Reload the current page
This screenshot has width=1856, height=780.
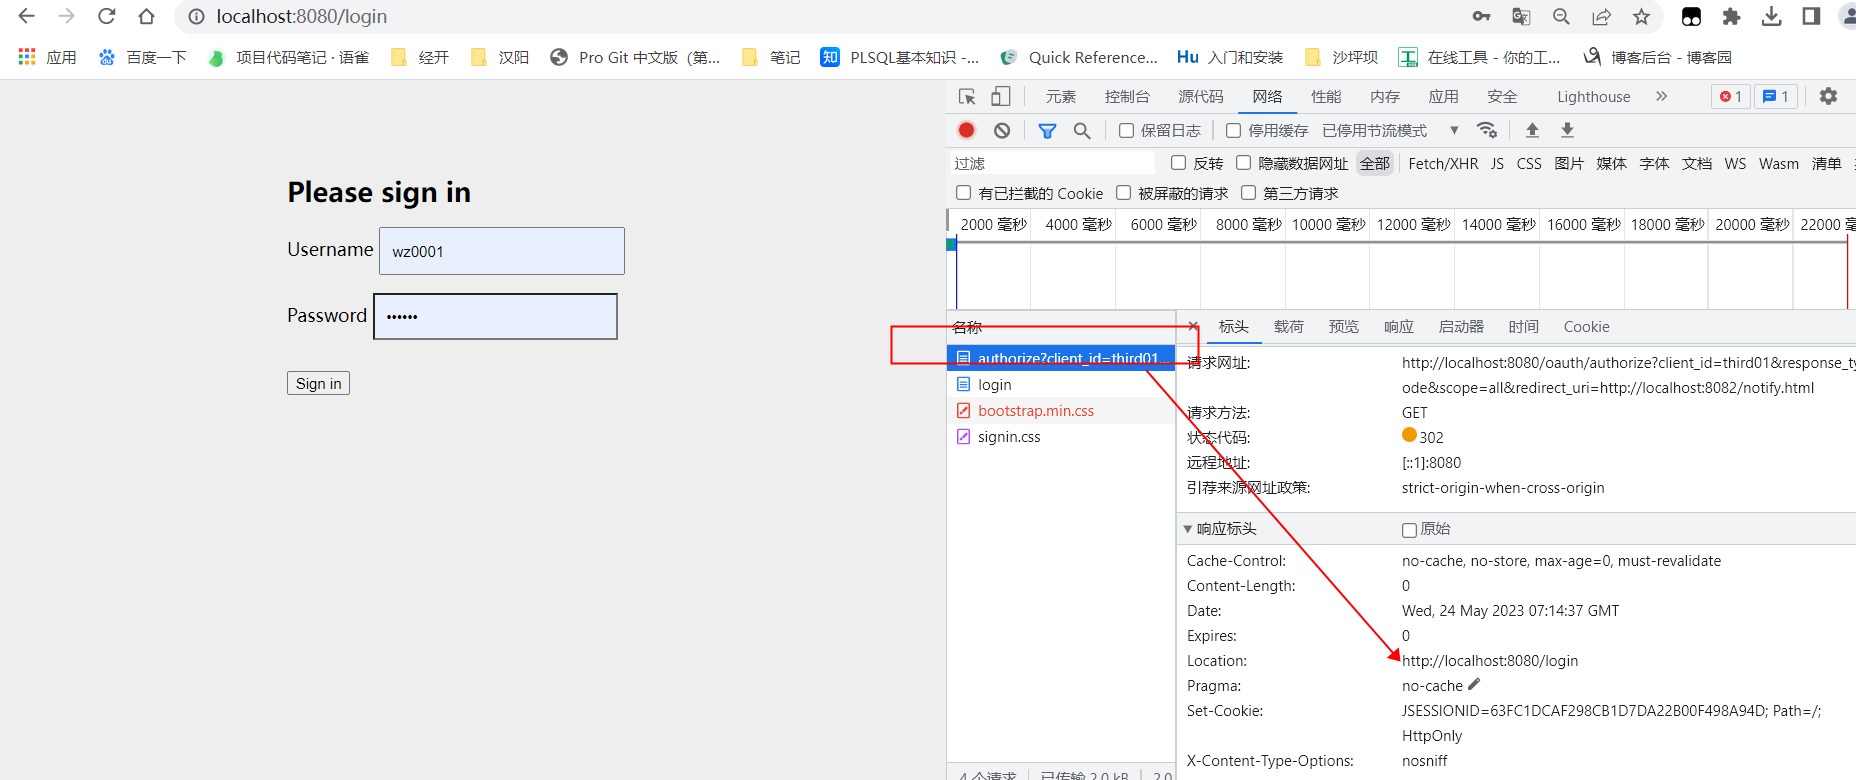coord(107,16)
